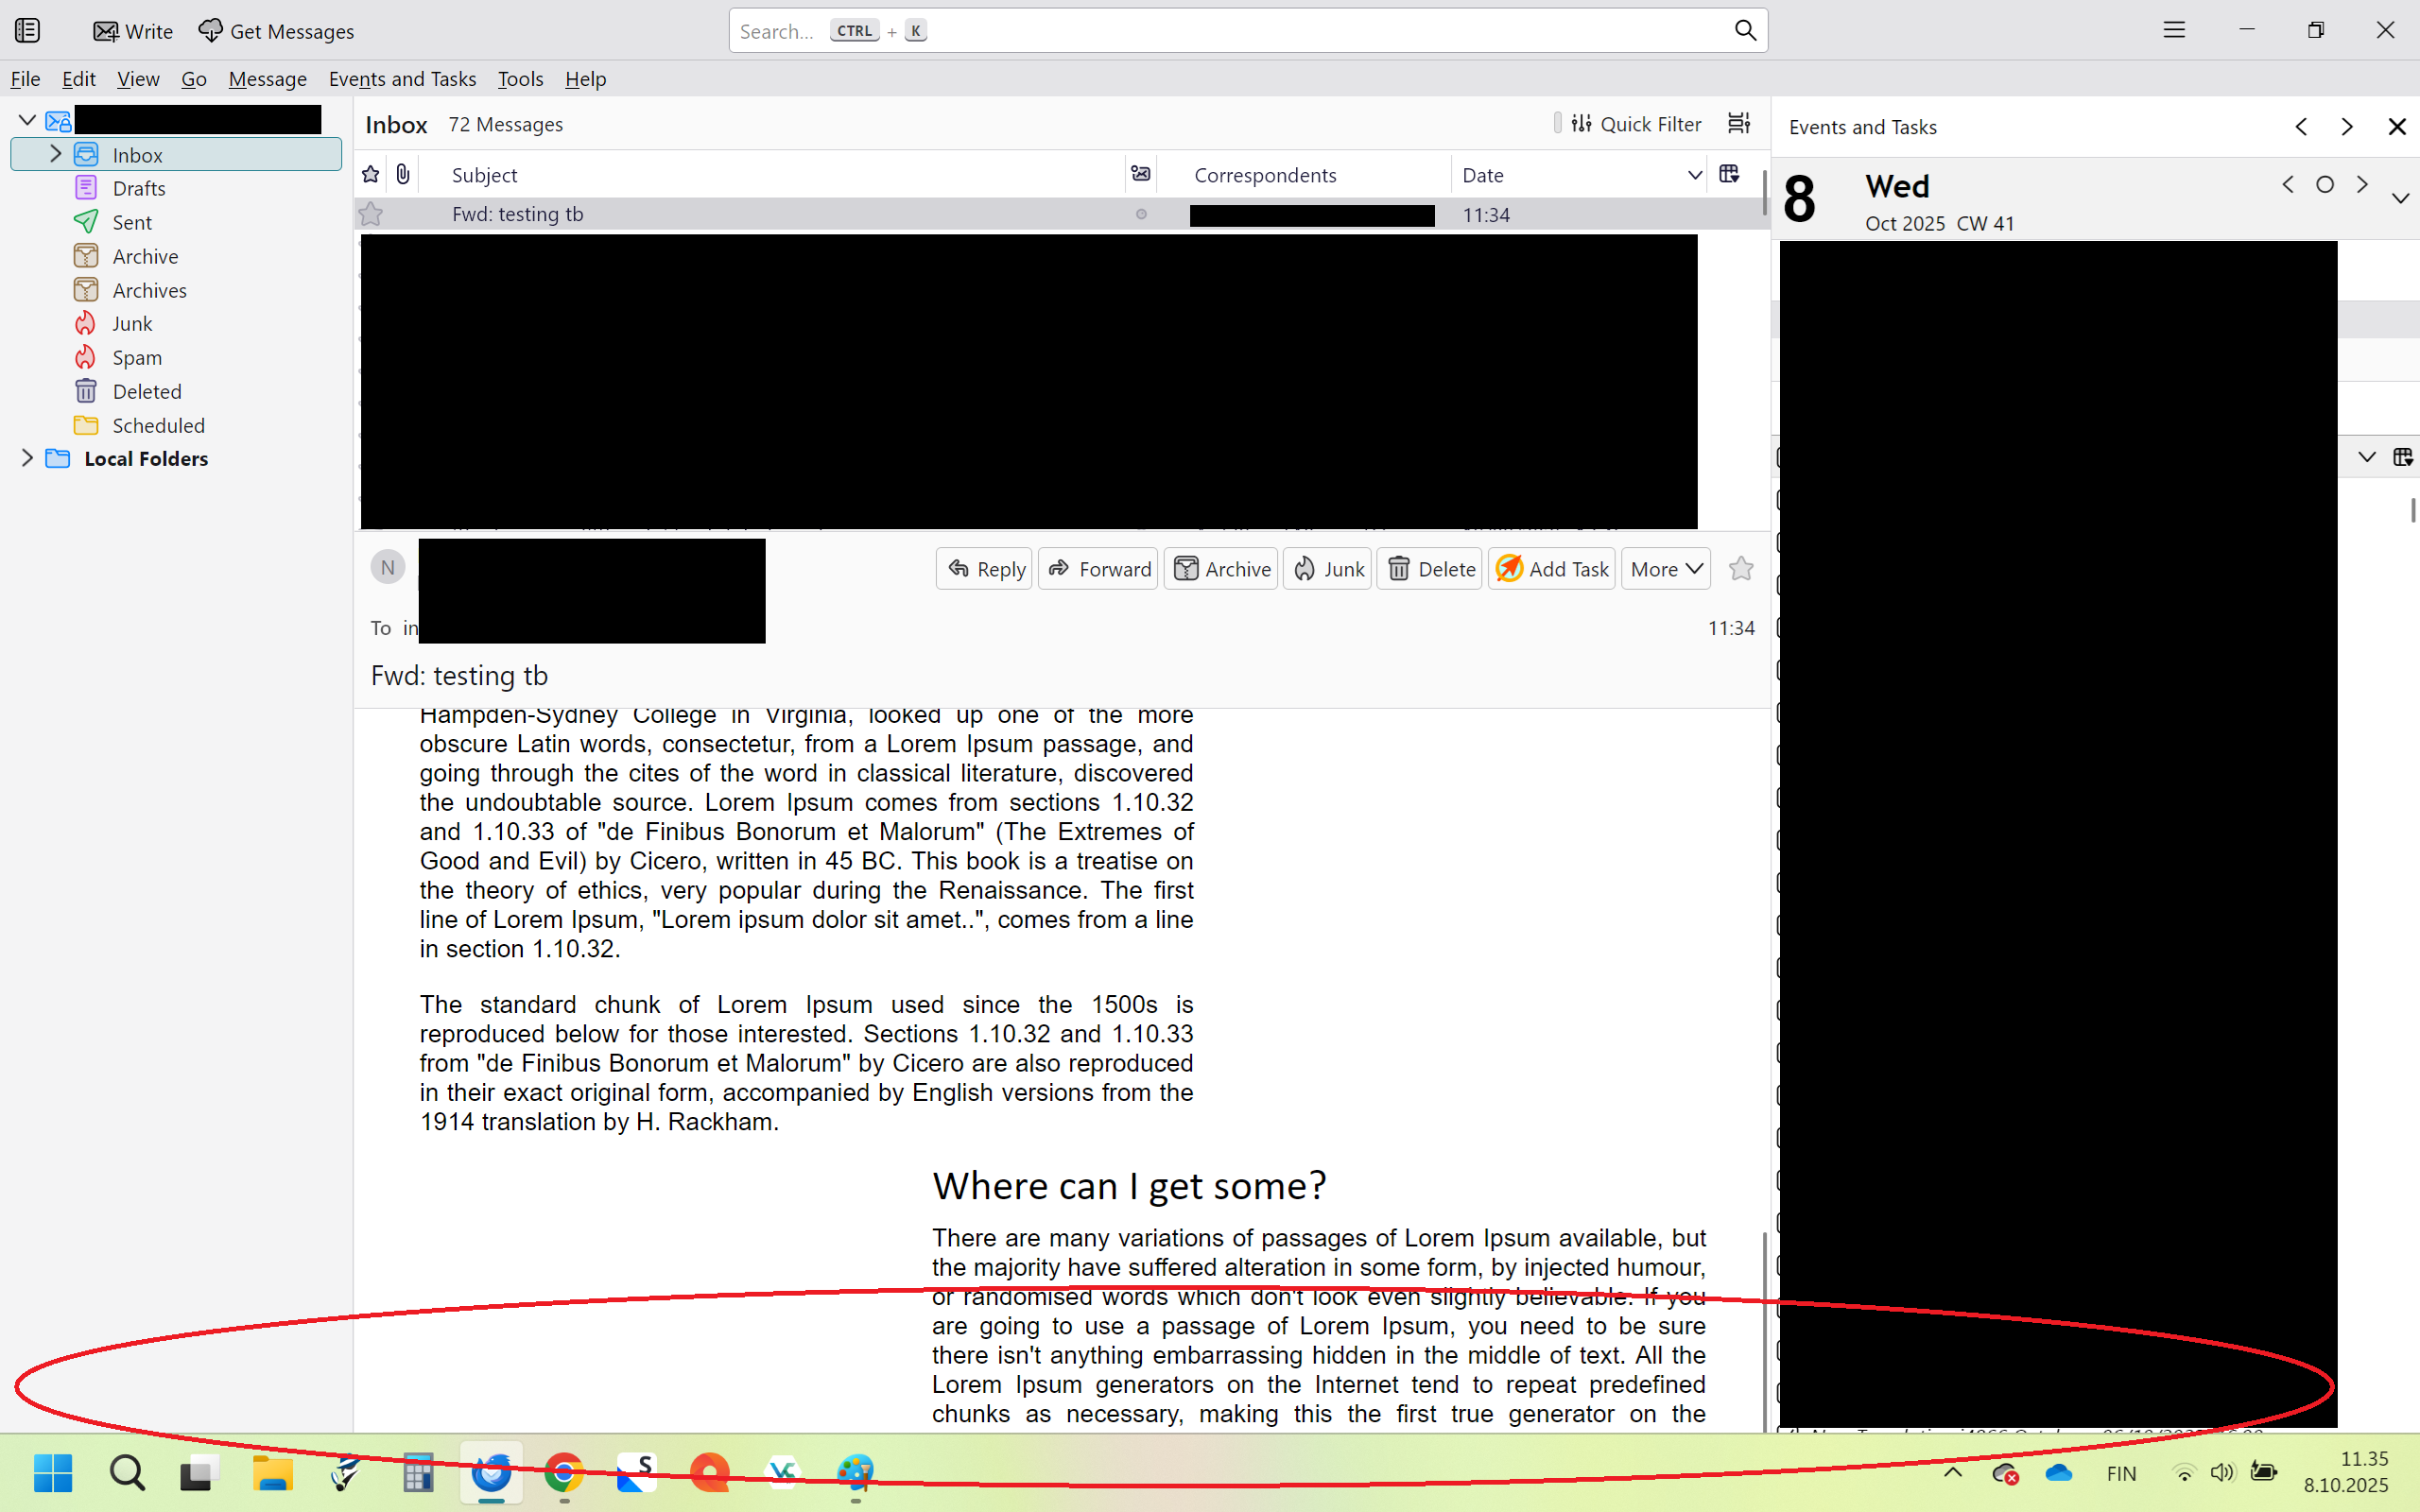This screenshot has height=1512, width=2420.
Task: Toggle the Quick Filter bar
Action: click(1635, 123)
